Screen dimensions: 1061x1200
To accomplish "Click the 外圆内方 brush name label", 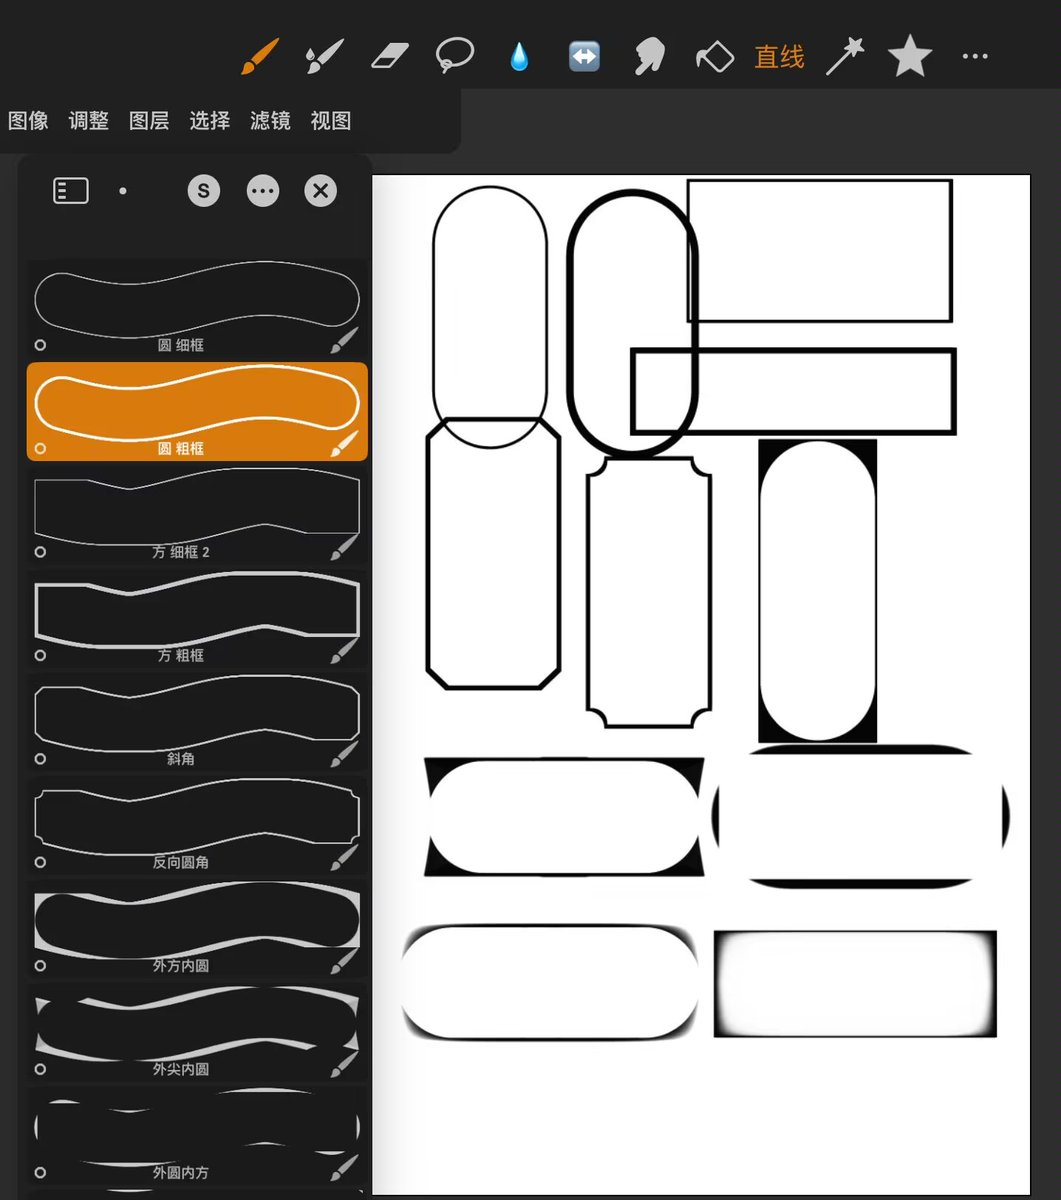I will 181,1172.
